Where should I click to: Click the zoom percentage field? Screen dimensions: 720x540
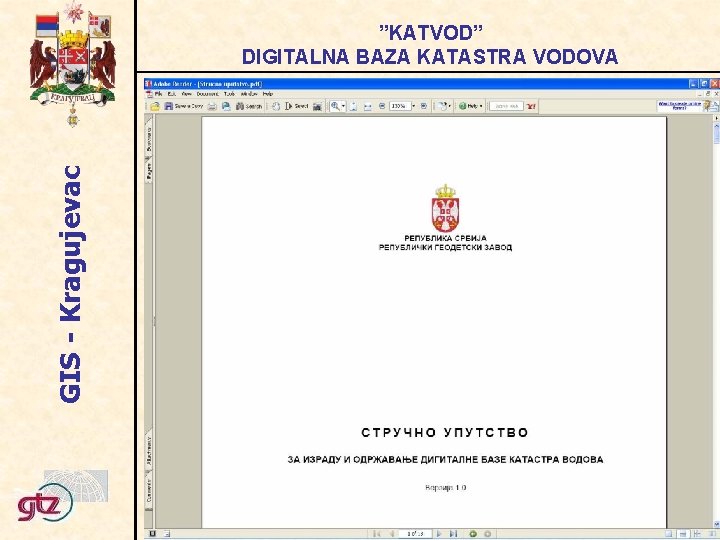pos(399,106)
